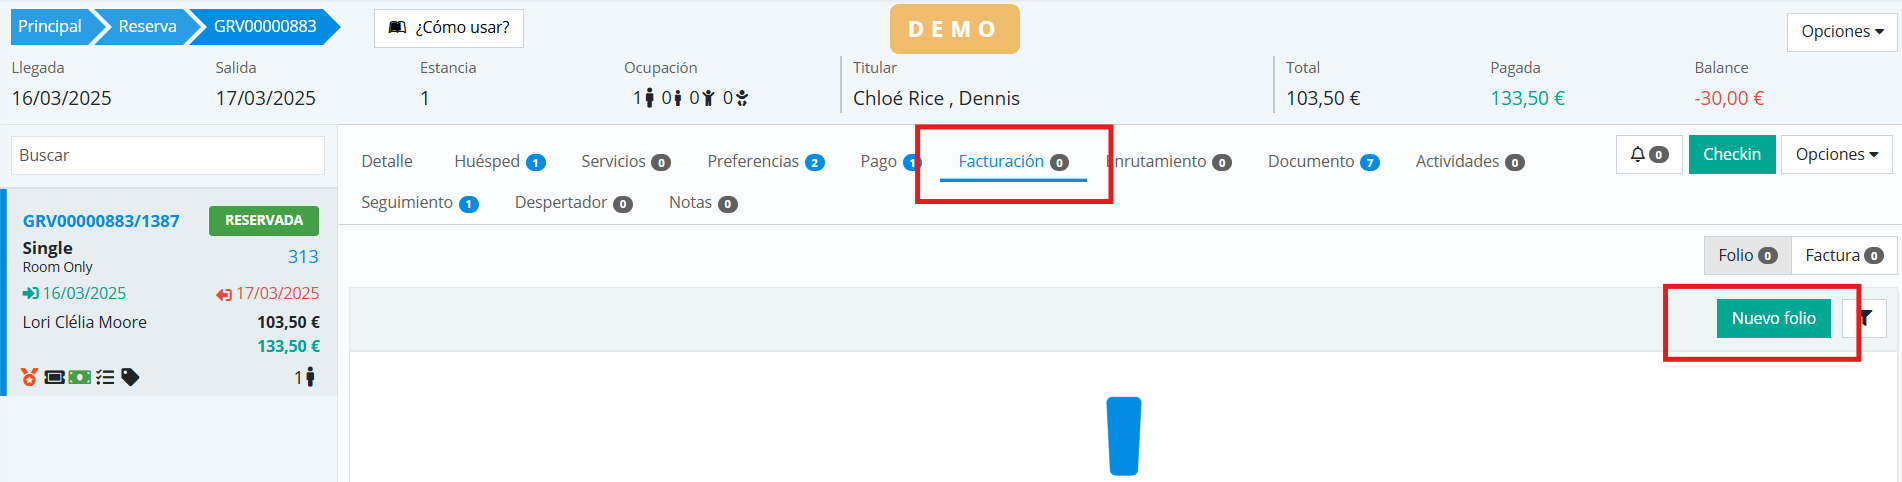The image size is (1902, 482).
Task: Click the Buscar search field
Action: (168, 155)
